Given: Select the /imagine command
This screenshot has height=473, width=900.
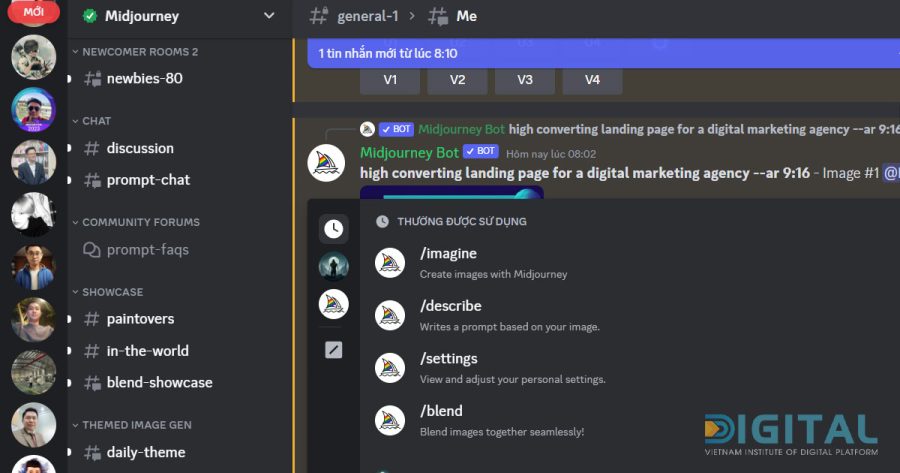Looking at the screenshot, I should tap(629, 263).
